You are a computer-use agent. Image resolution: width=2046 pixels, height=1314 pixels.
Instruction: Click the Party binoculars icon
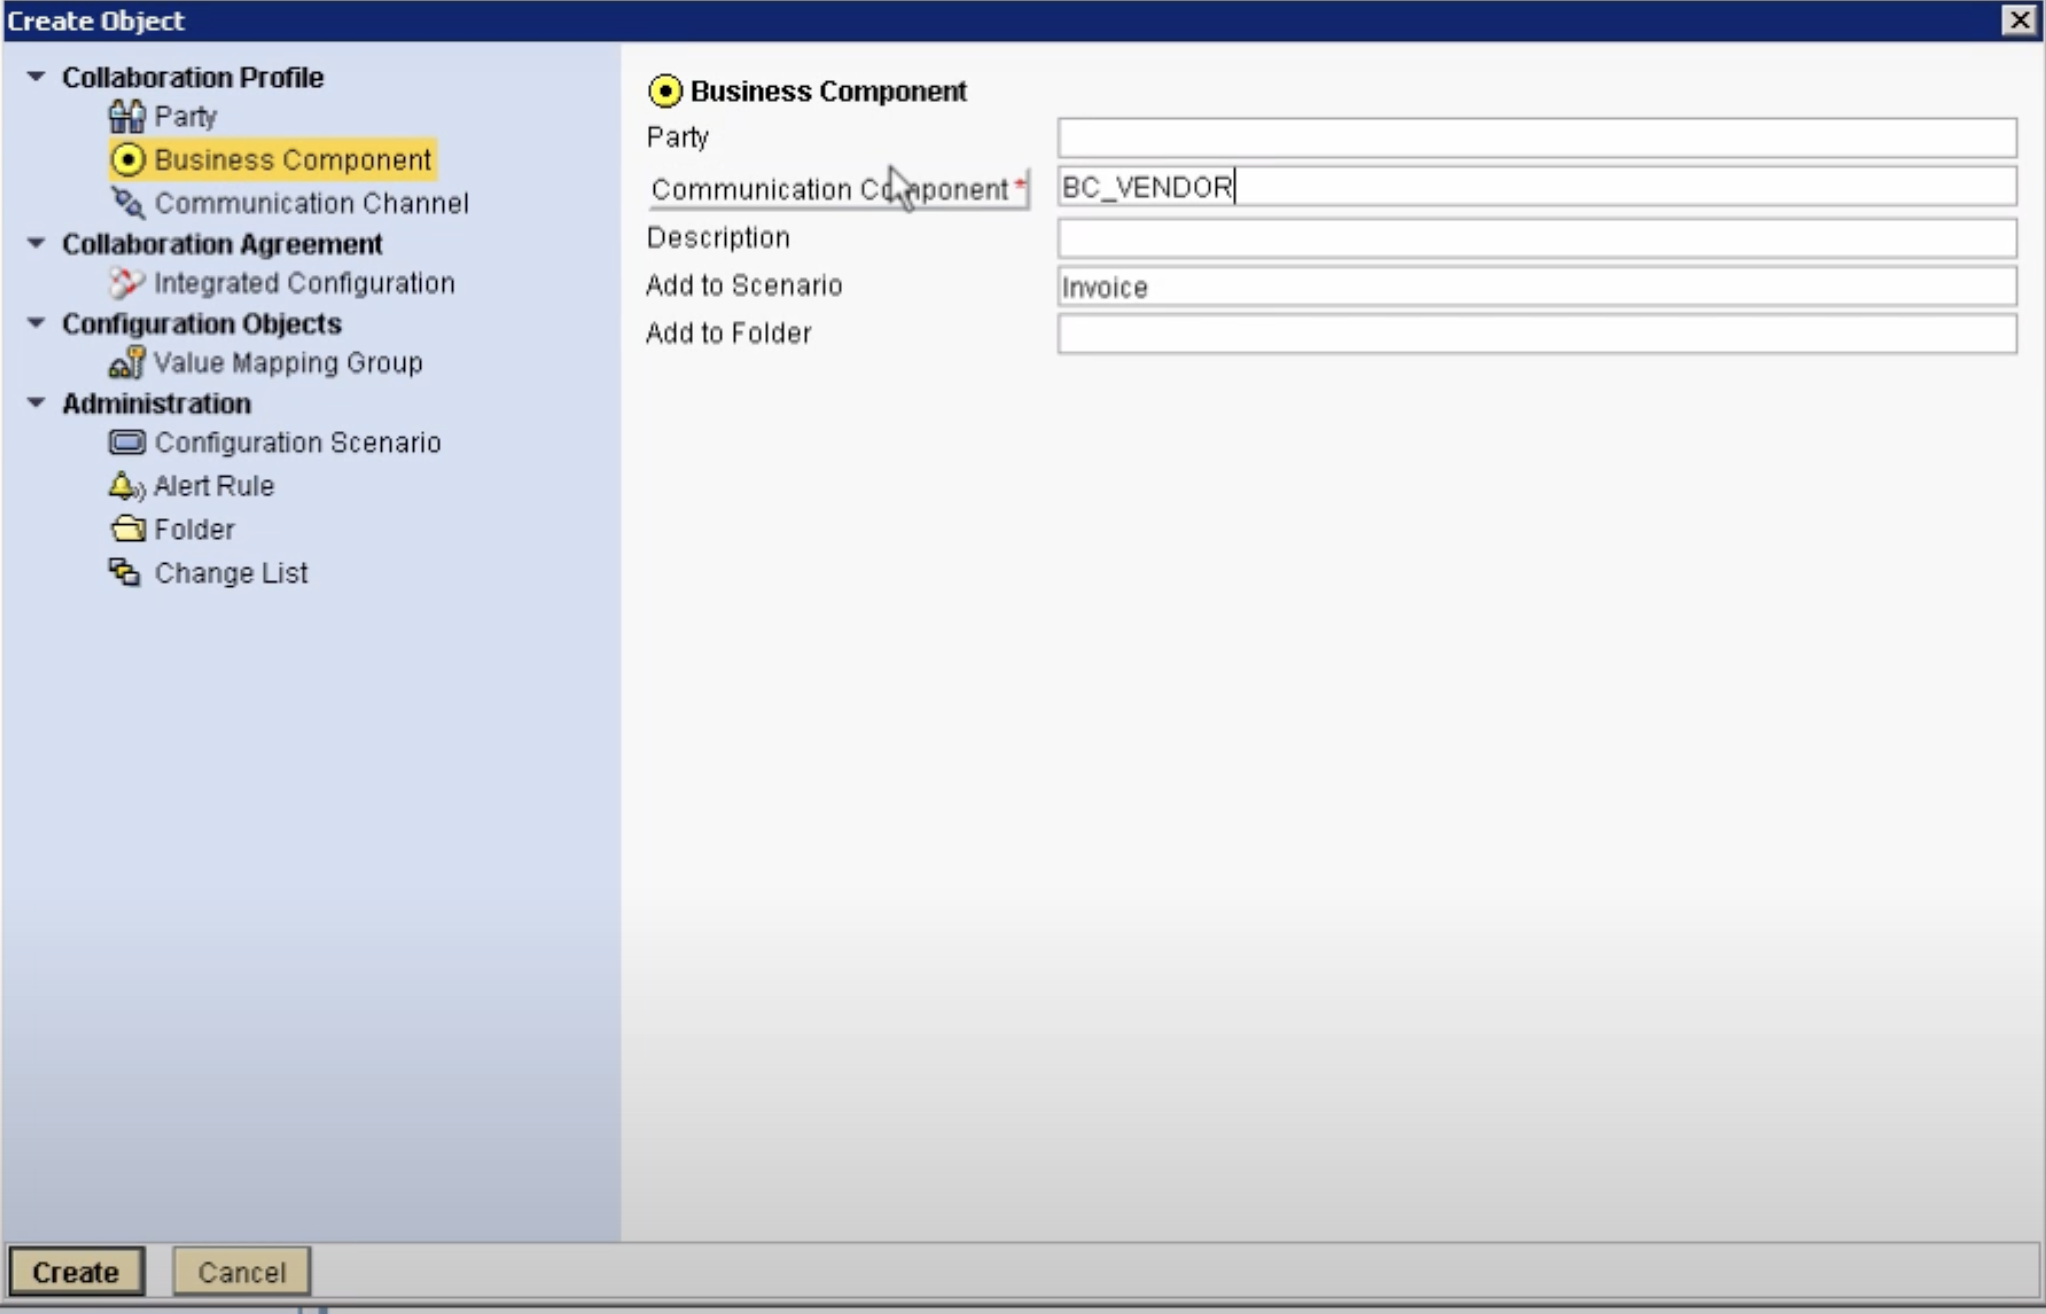point(127,117)
